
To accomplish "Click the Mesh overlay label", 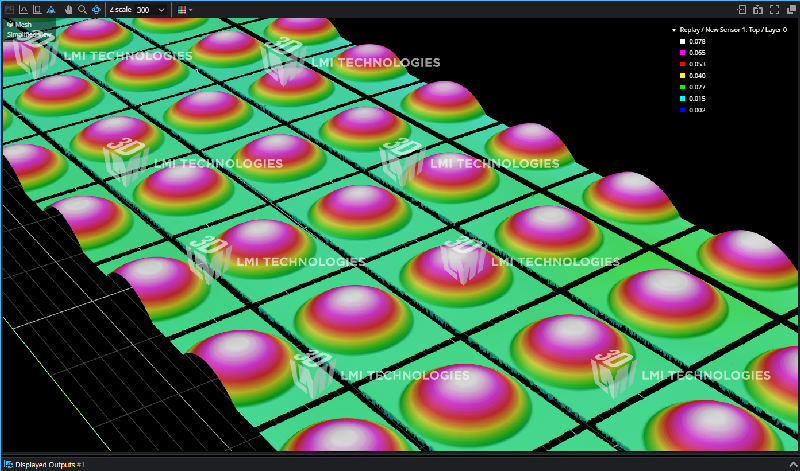I will [23, 24].
